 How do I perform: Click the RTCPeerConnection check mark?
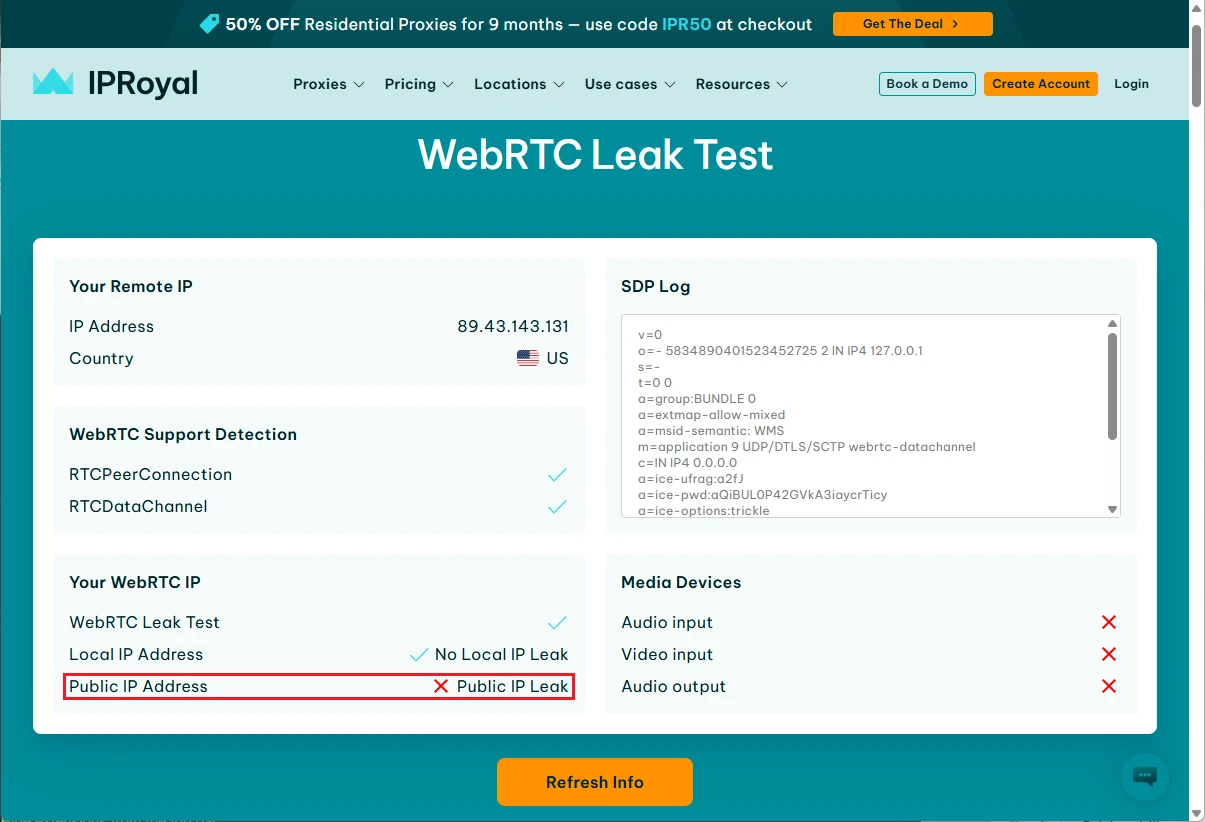tap(557, 475)
